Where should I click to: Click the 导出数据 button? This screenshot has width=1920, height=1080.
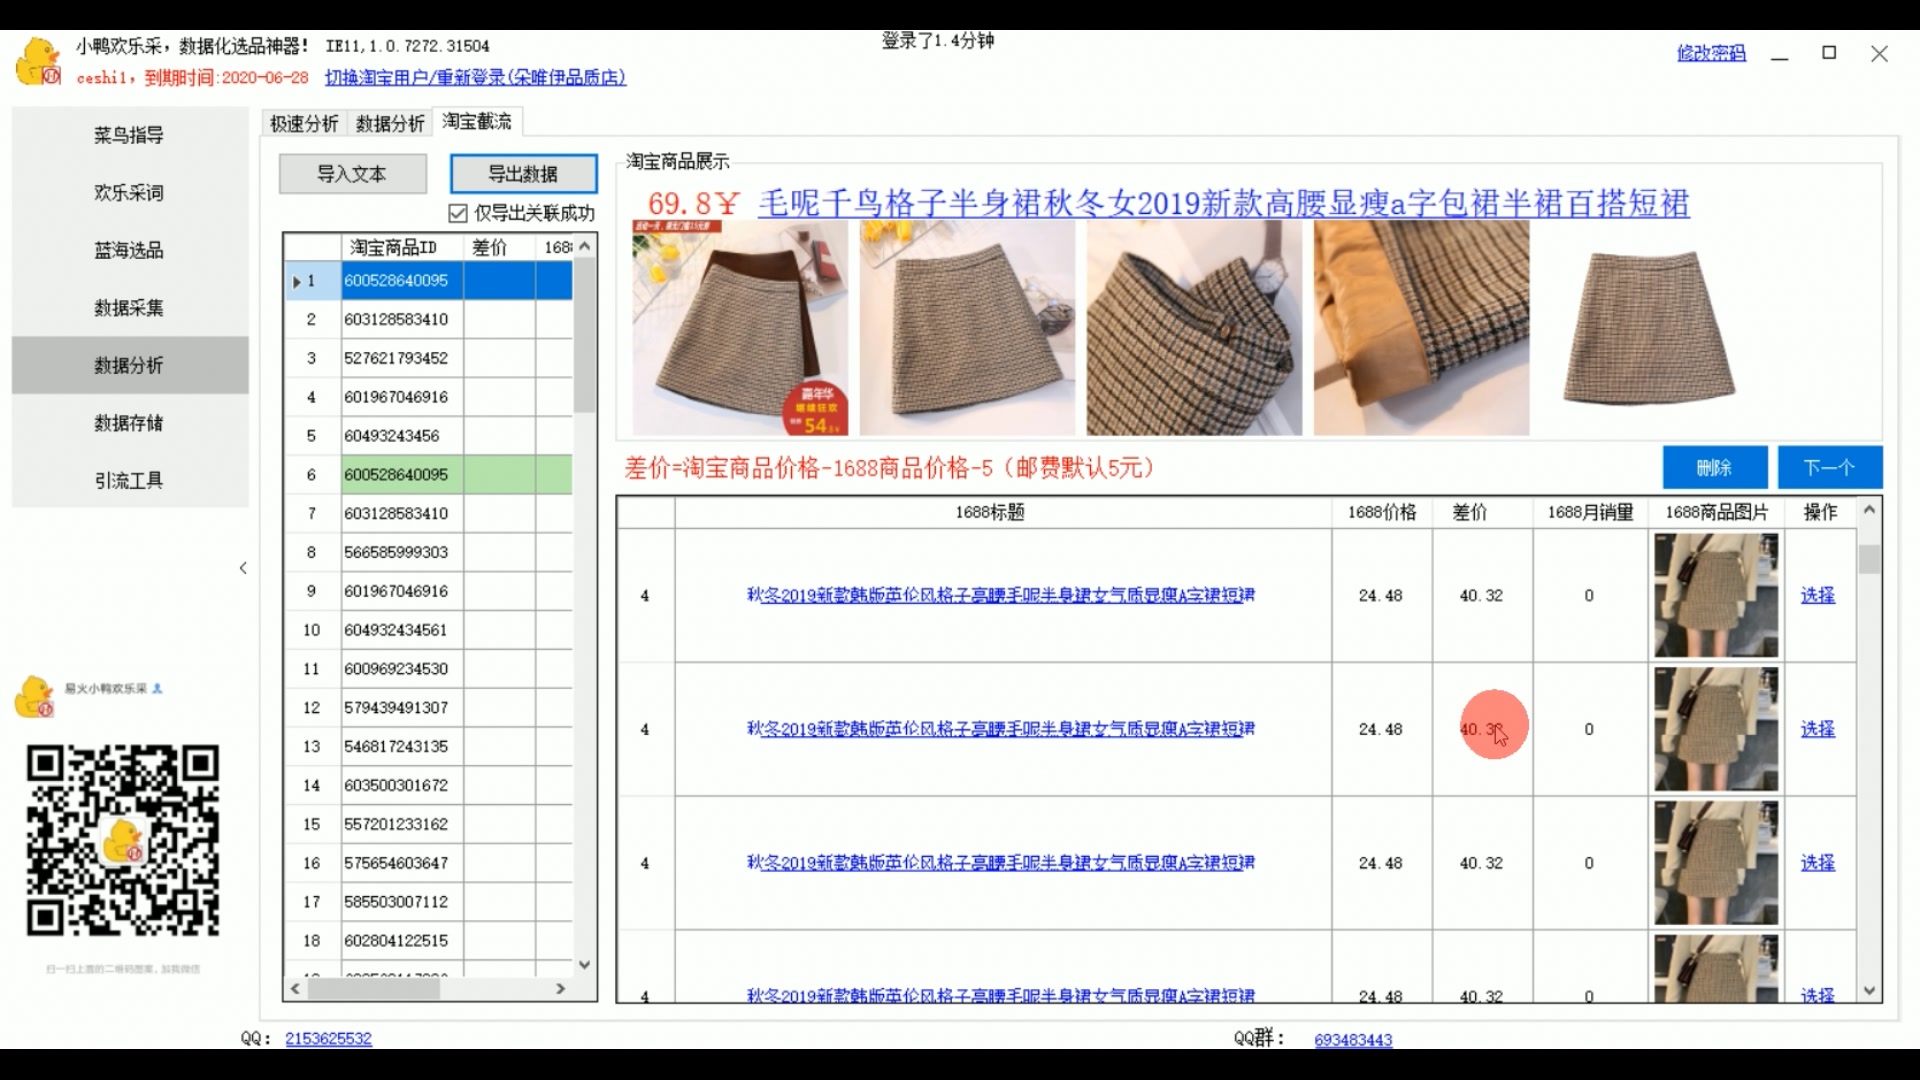[523, 174]
